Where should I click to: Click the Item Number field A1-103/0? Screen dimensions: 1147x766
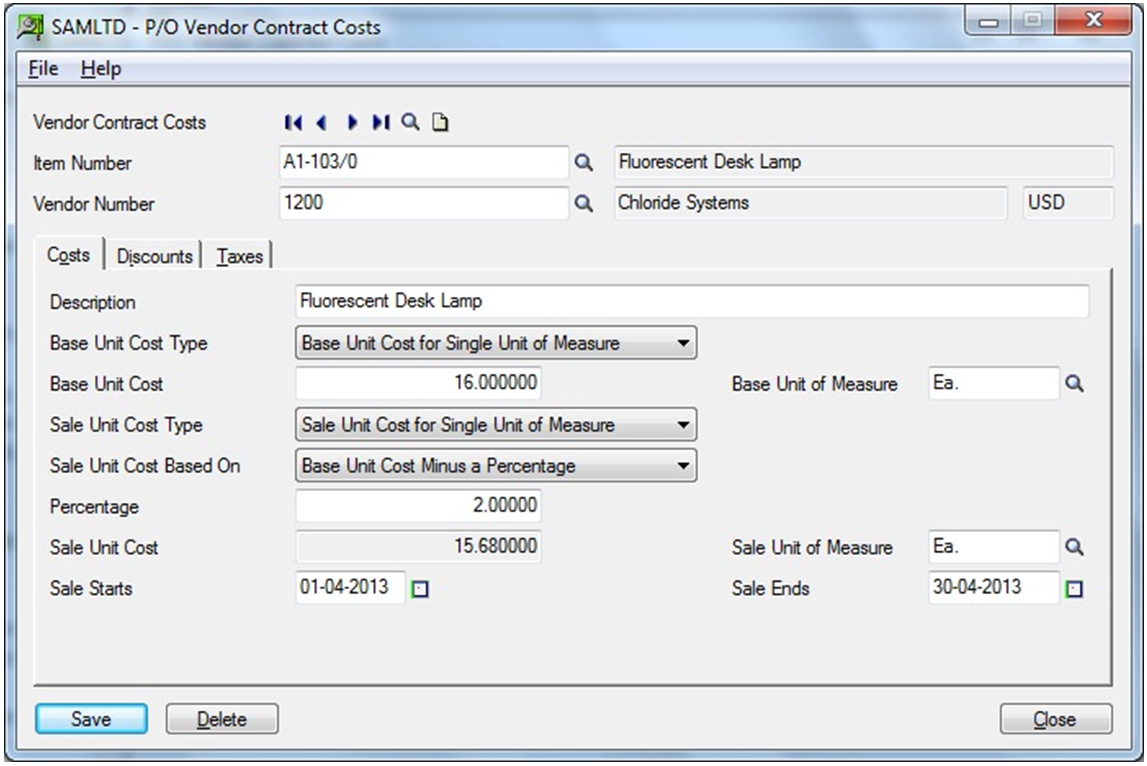point(424,162)
